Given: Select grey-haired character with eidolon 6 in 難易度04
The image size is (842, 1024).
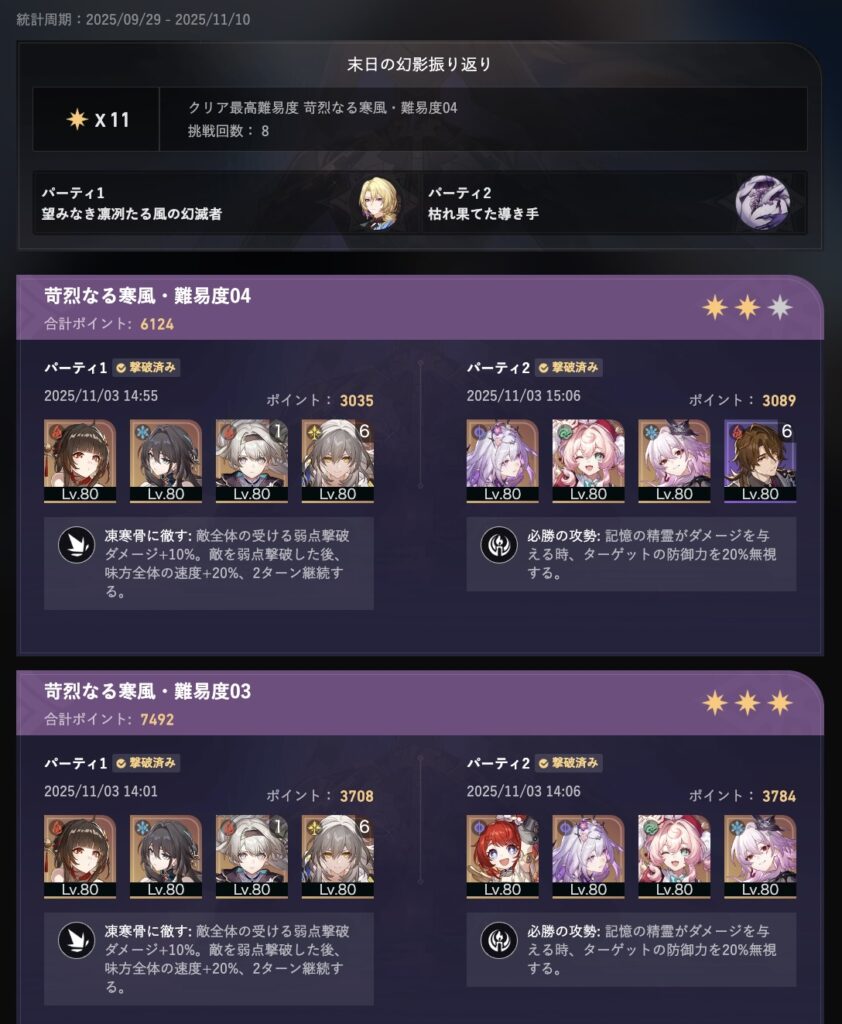Looking at the screenshot, I should click(x=337, y=461).
